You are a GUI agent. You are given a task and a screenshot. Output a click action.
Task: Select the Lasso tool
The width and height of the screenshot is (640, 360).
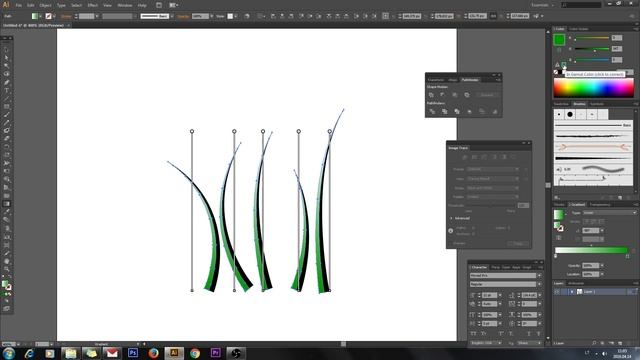7,74
